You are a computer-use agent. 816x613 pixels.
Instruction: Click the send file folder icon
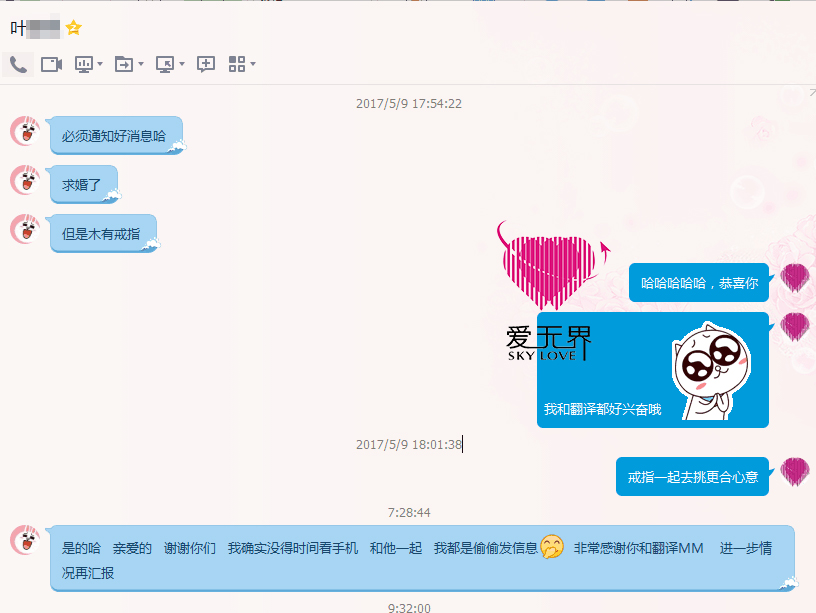pyautogui.click(x=124, y=64)
